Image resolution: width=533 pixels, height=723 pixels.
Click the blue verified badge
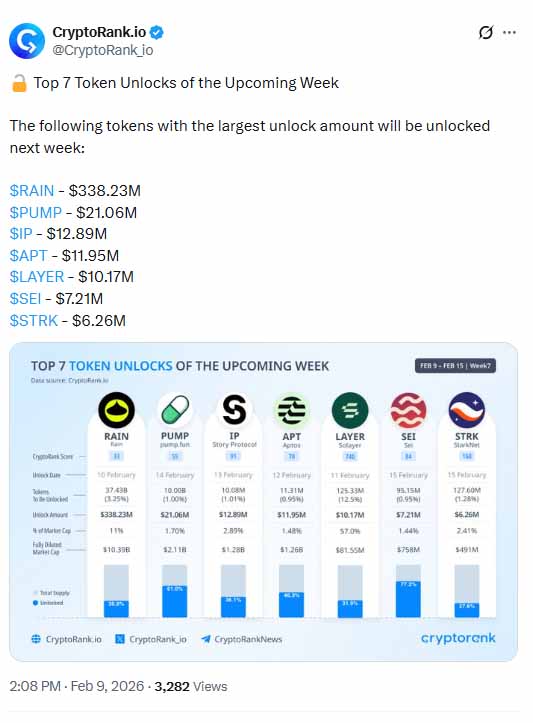click(x=157, y=32)
